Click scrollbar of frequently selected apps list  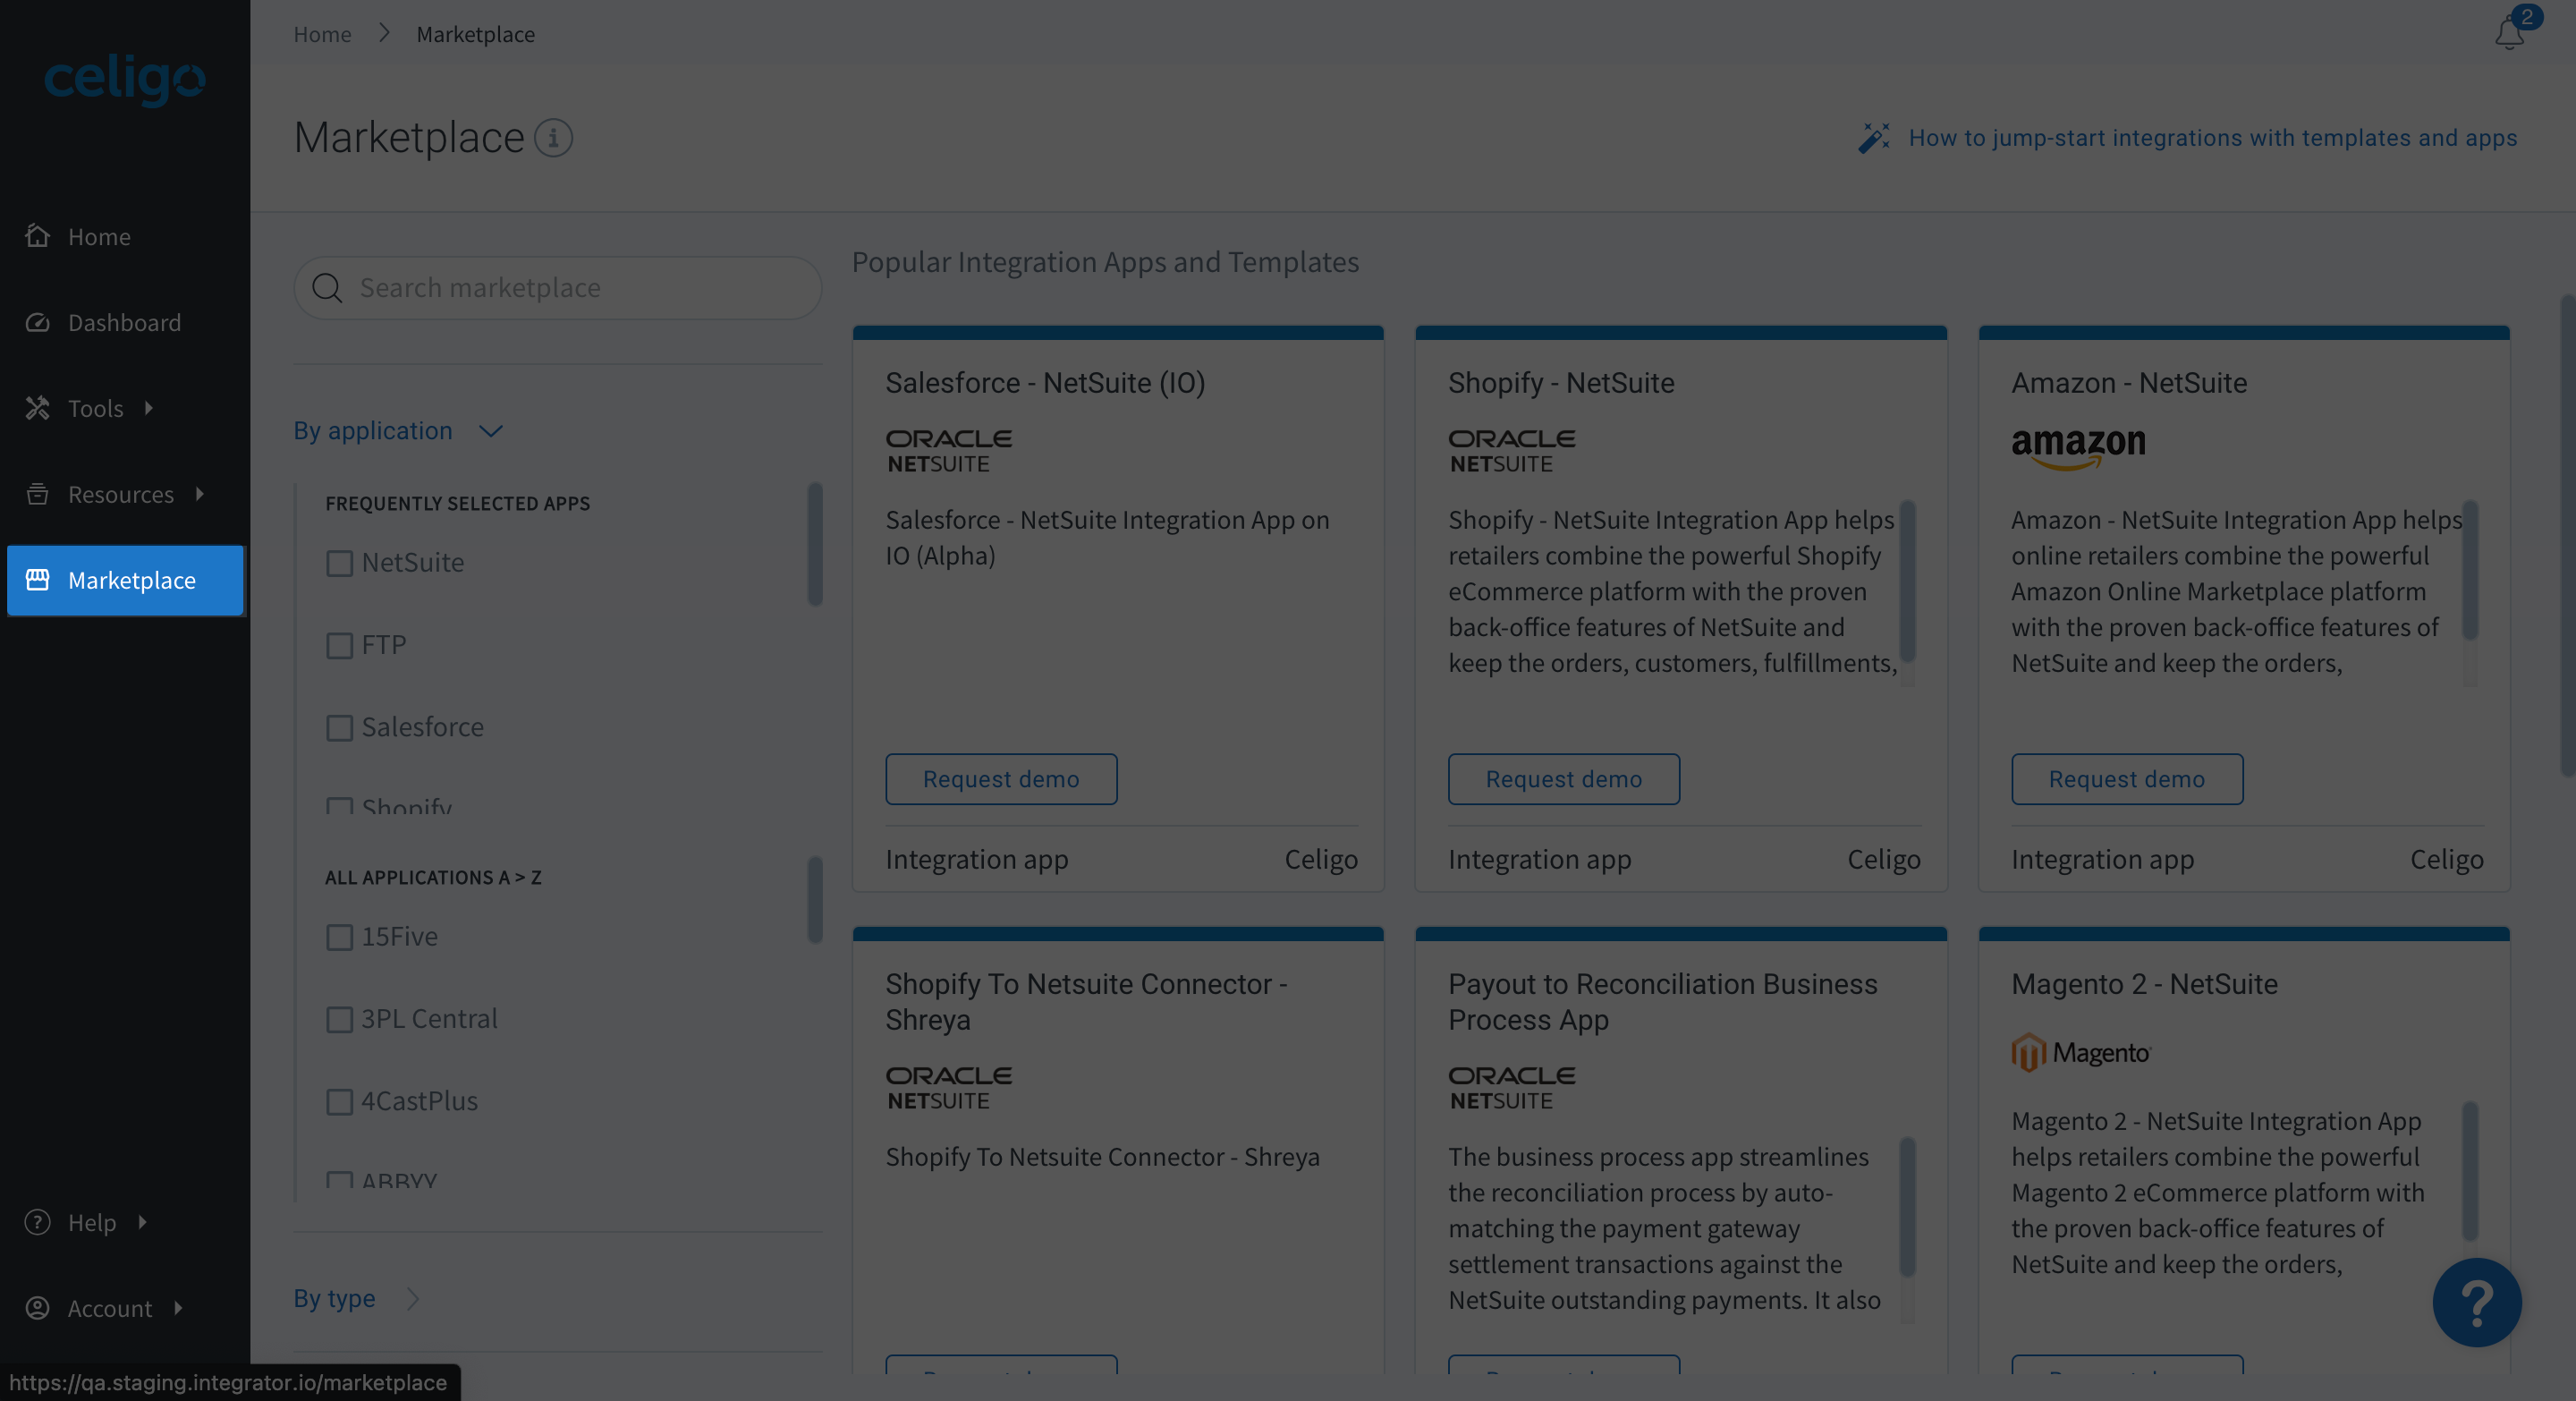point(815,544)
